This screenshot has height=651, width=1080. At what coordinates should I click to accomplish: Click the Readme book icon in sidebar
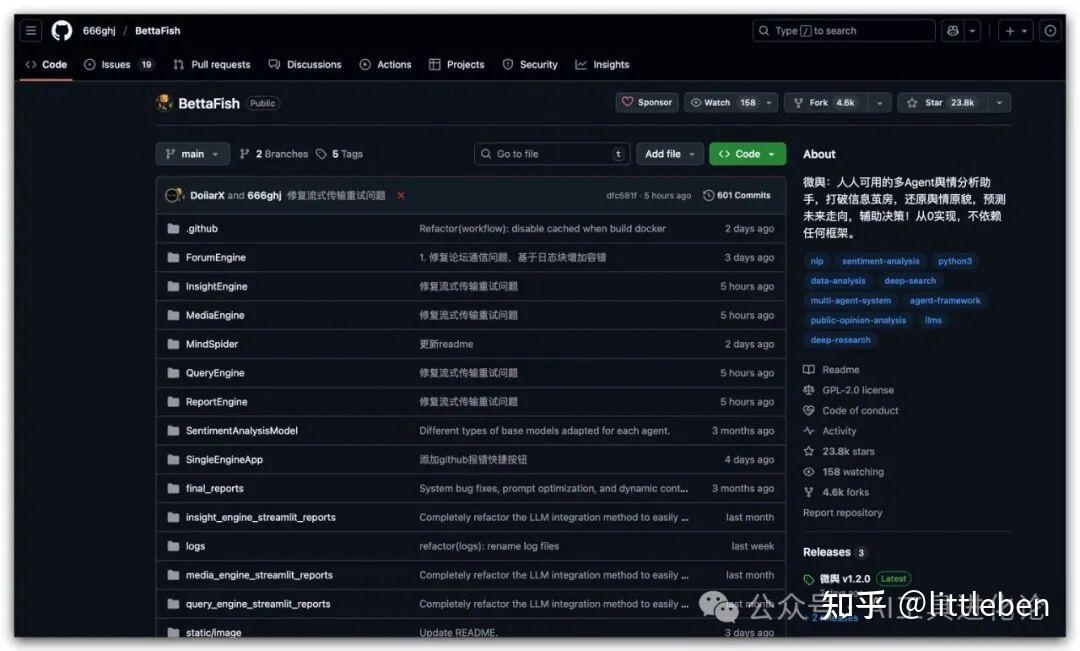pyautogui.click(x=808, y=369)
